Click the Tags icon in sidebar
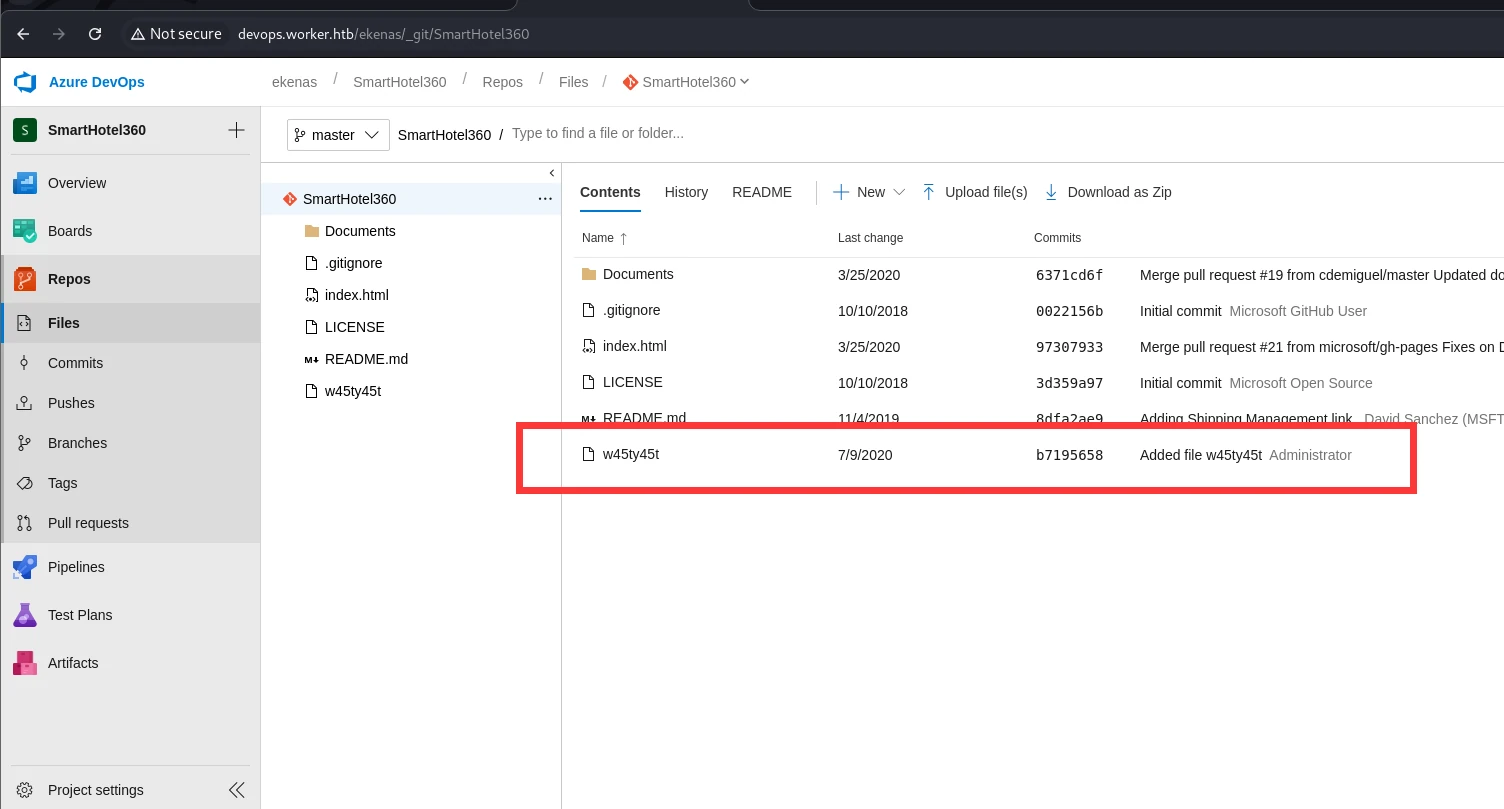The height and width of the screenshot is (809, 1504). pos(25,483)
